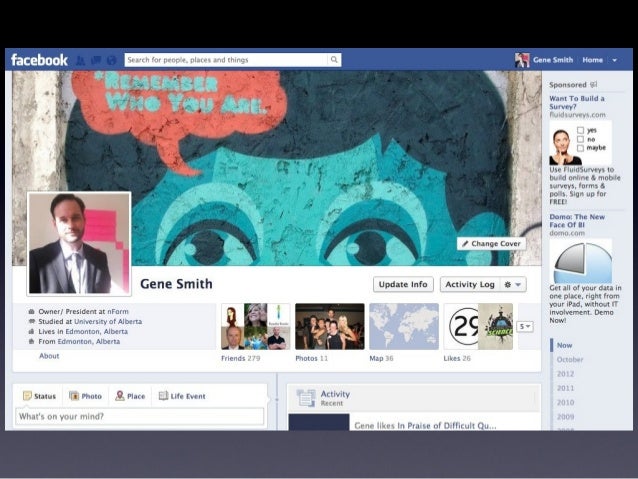The width and height of the screenshot is (638, 479).
Task: Expand the '5' more sections dropdown
Action: click(525, 326)
